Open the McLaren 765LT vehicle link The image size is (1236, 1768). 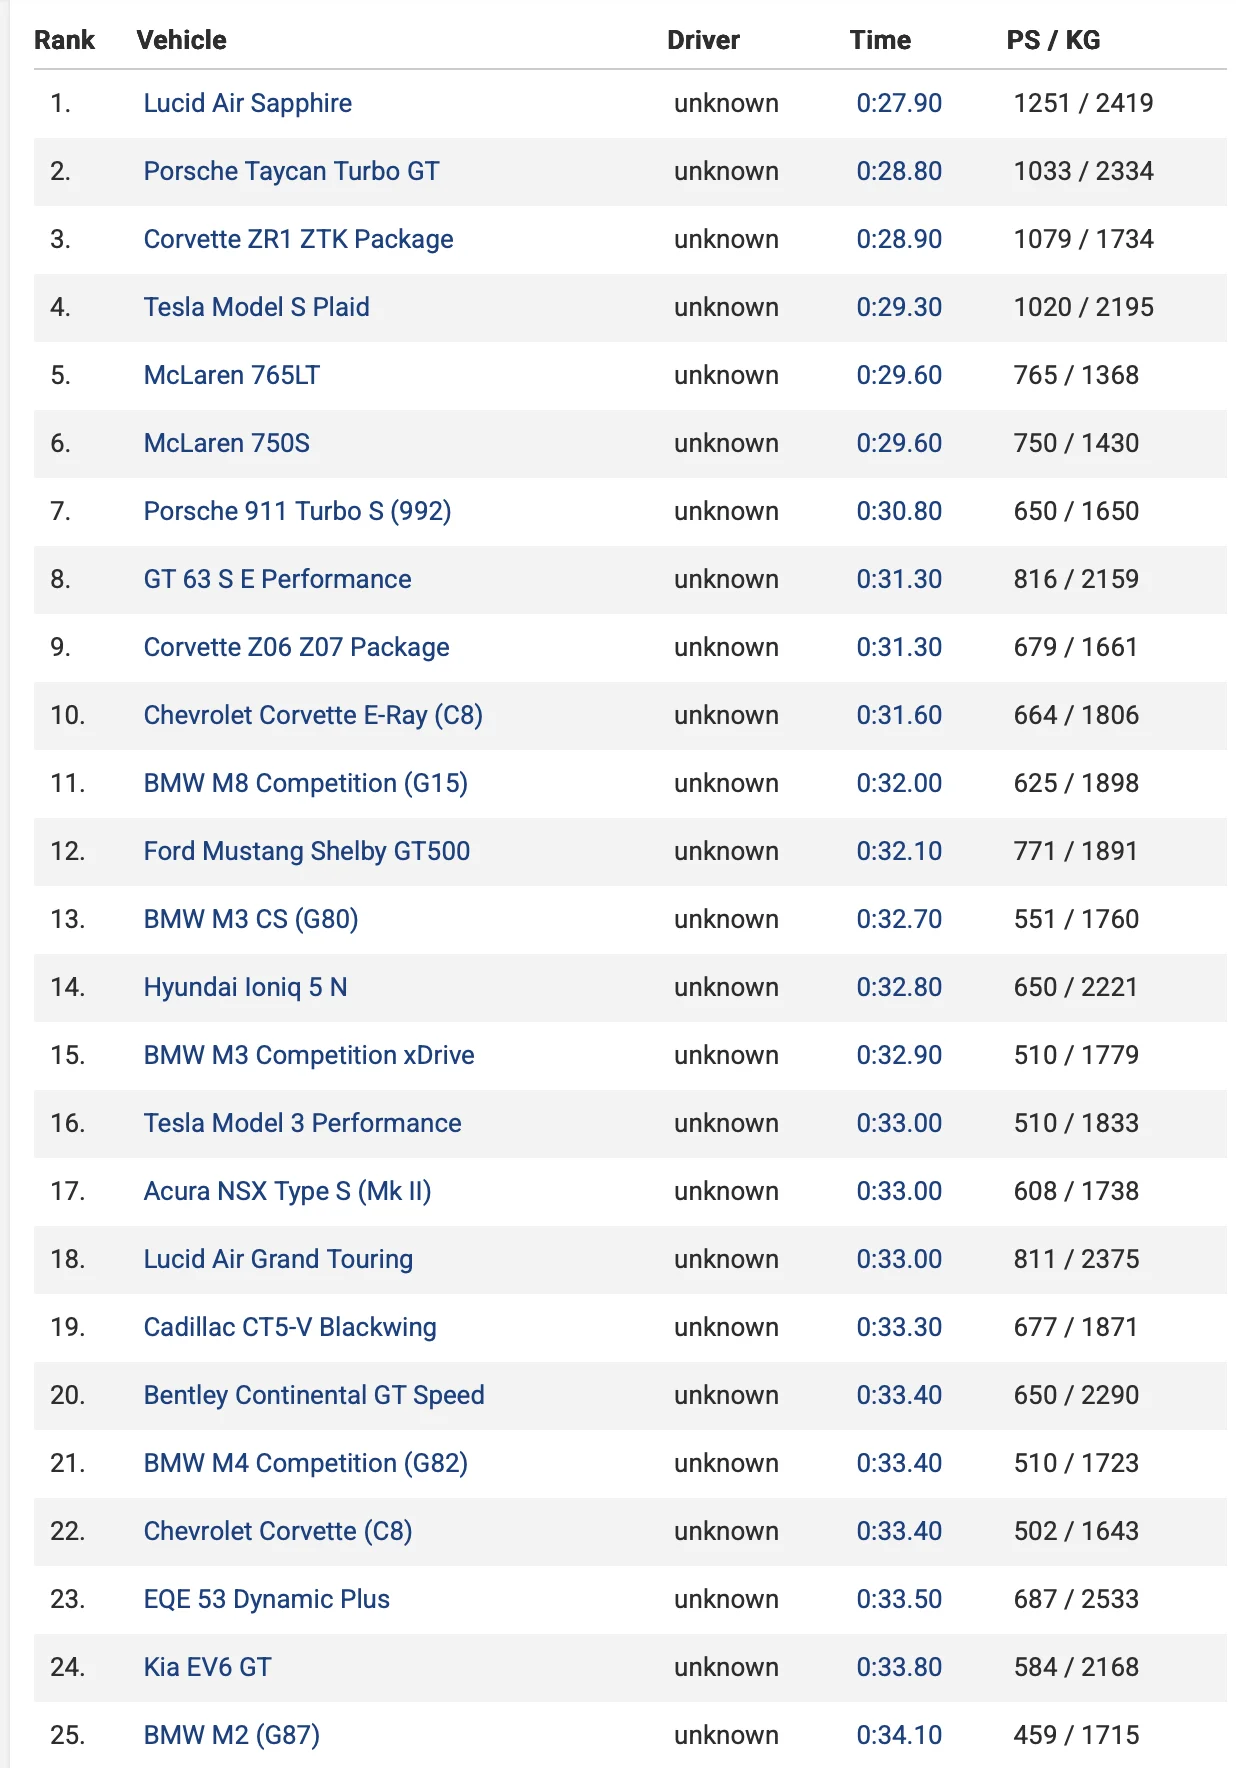232,375
